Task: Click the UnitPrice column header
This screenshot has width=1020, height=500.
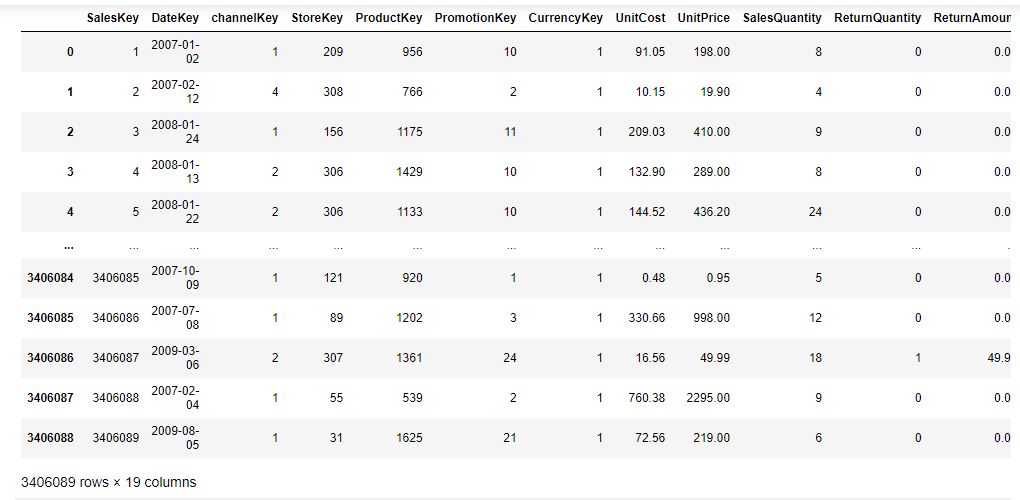Action: point(703,18)
